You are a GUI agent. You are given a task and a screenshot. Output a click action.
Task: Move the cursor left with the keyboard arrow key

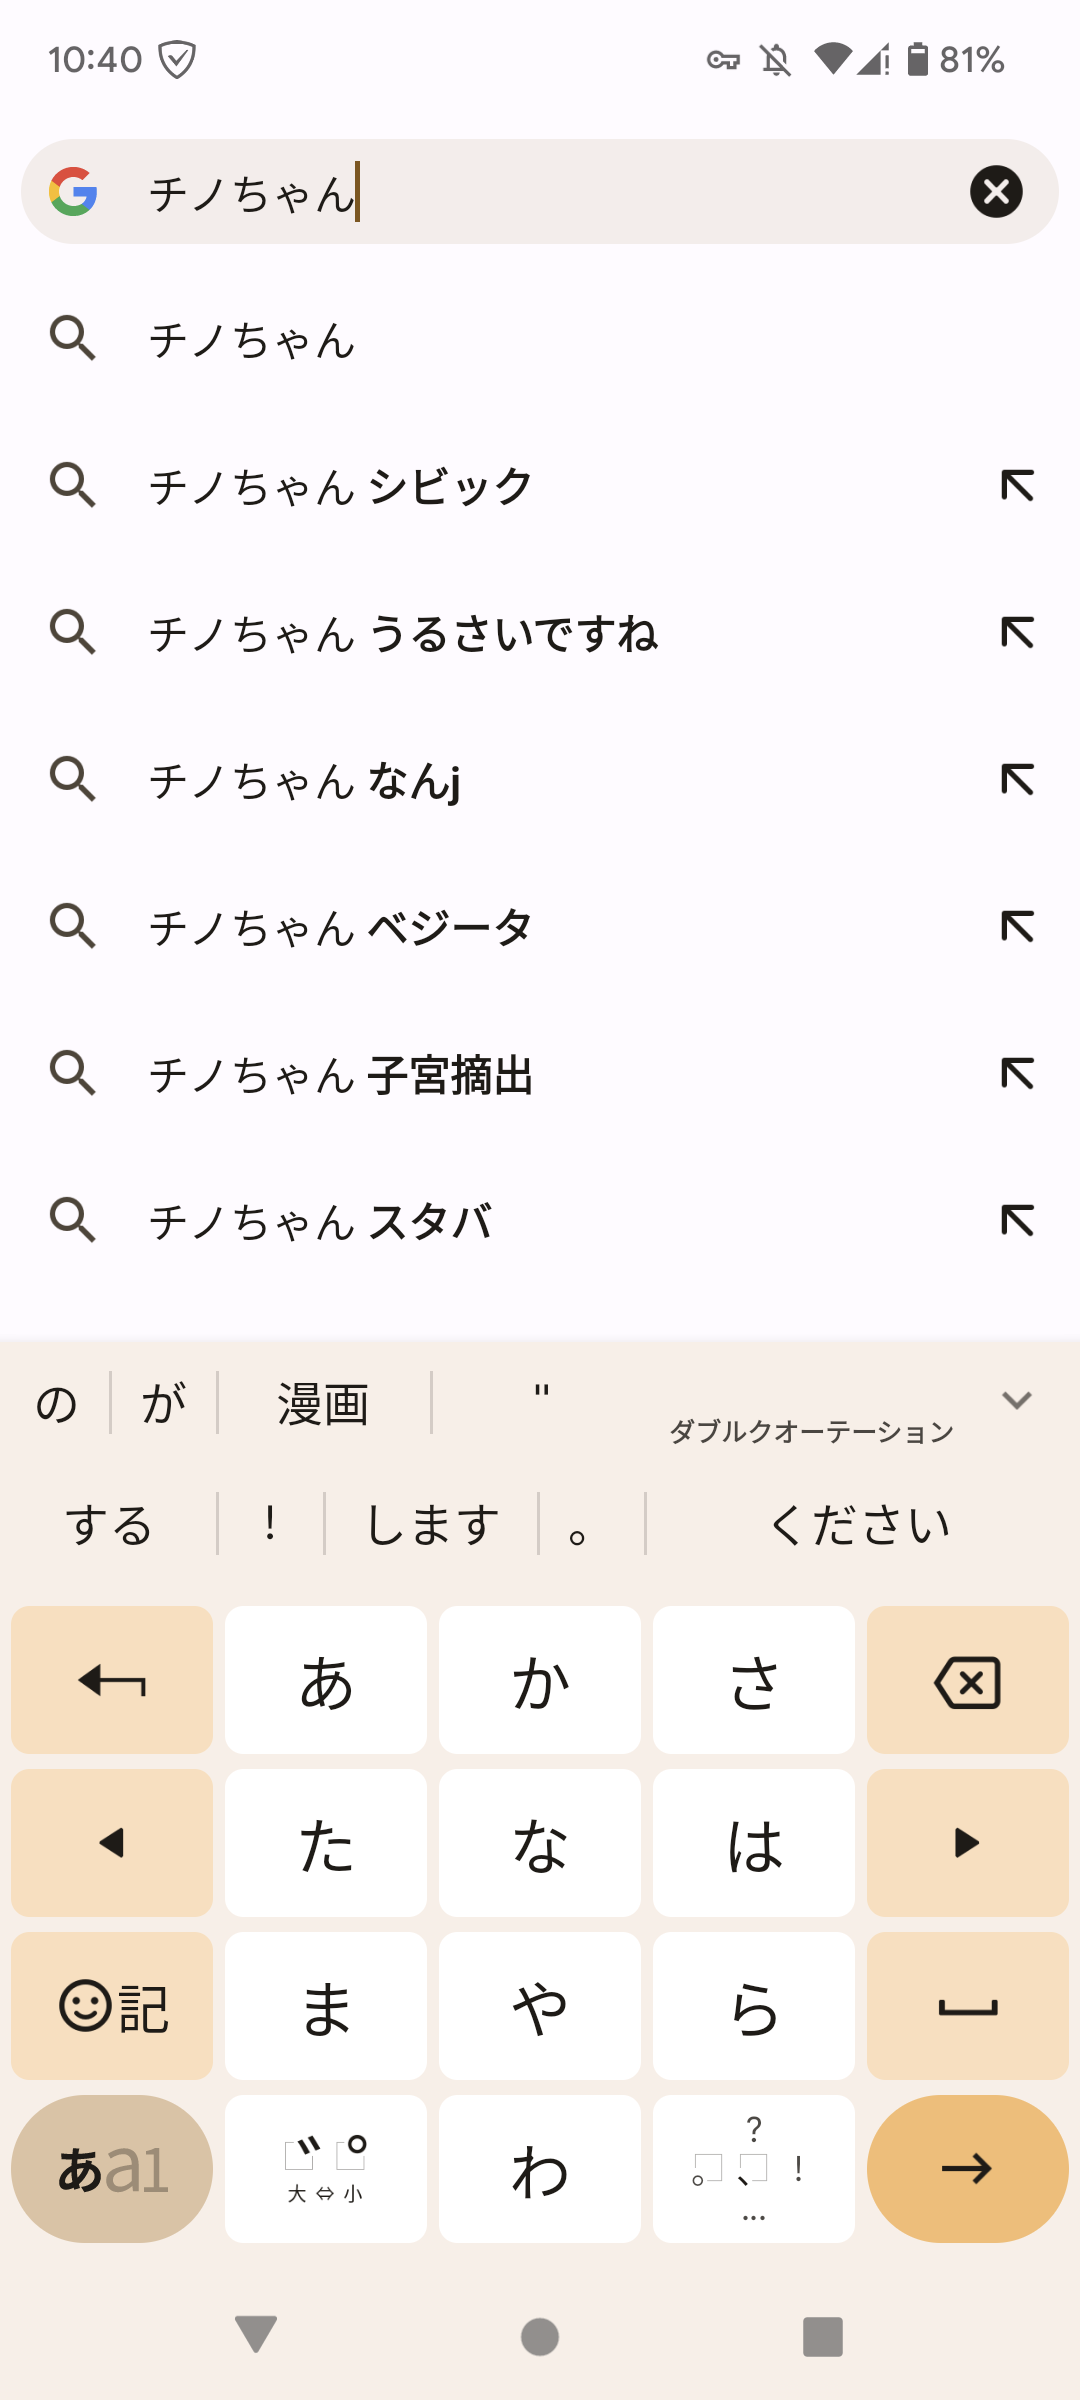tap(112, 1843)
